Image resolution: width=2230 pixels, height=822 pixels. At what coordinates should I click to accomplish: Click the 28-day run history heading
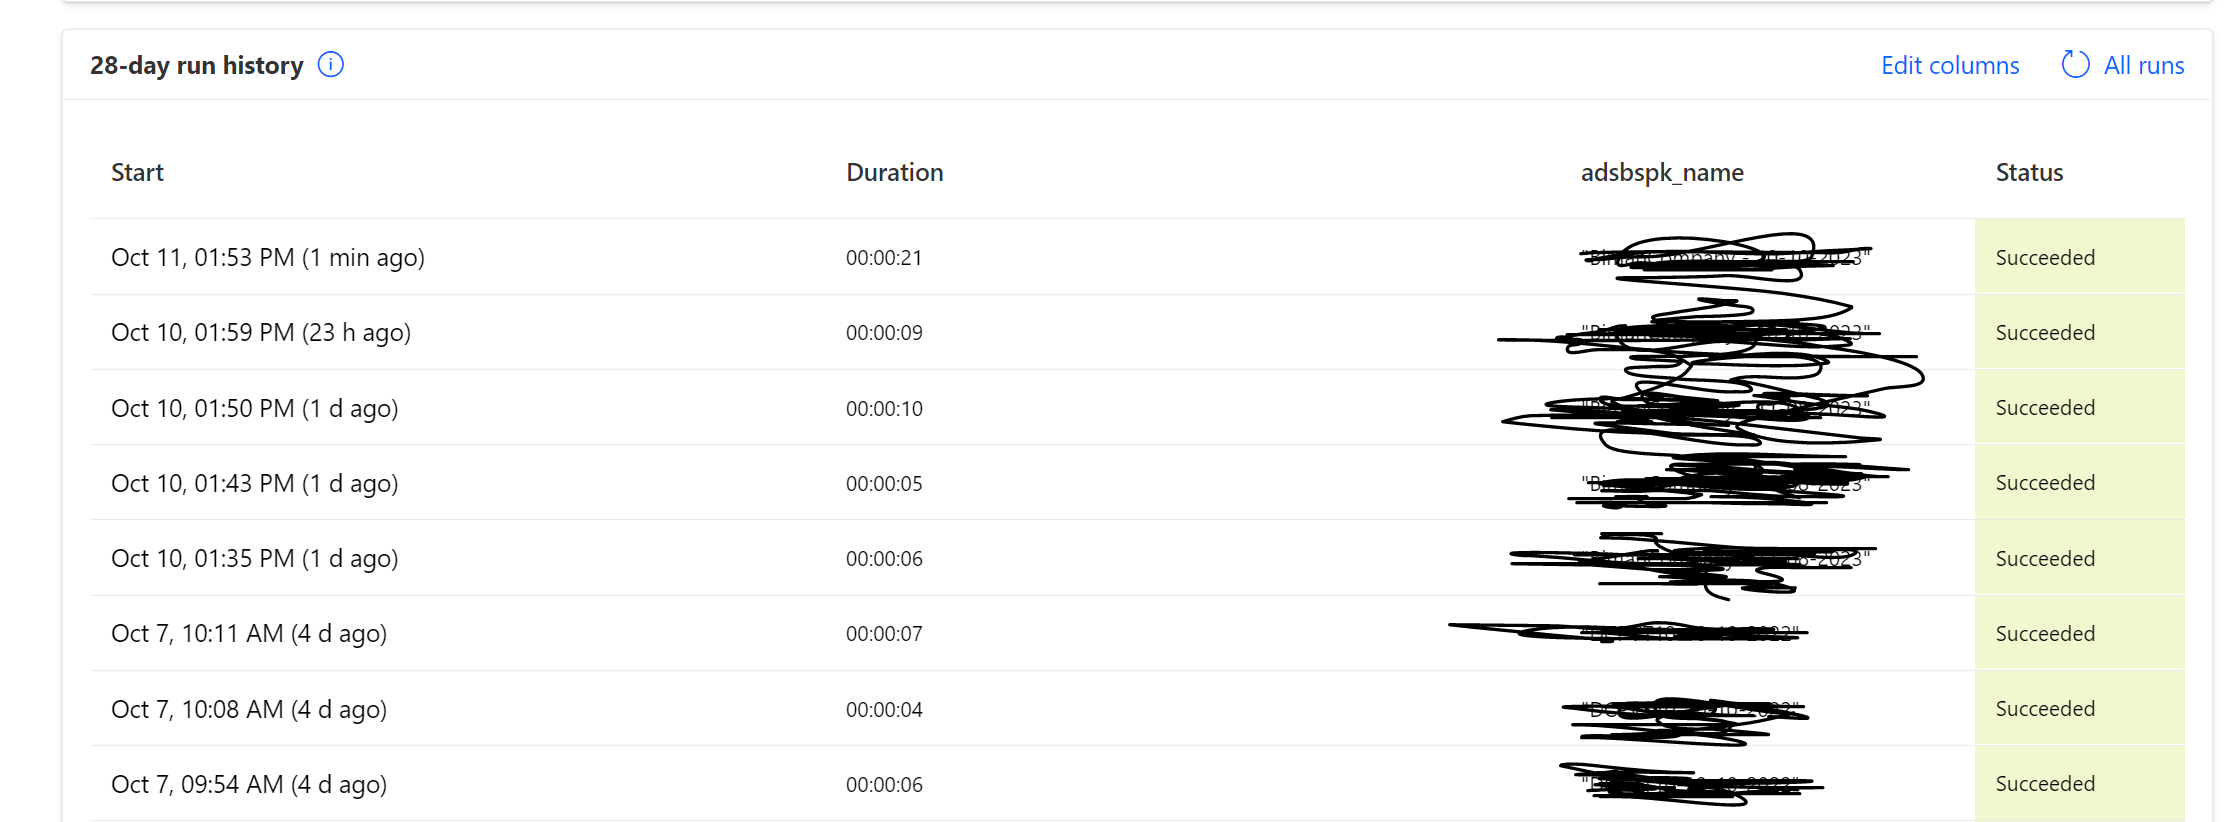pos(196,66)
